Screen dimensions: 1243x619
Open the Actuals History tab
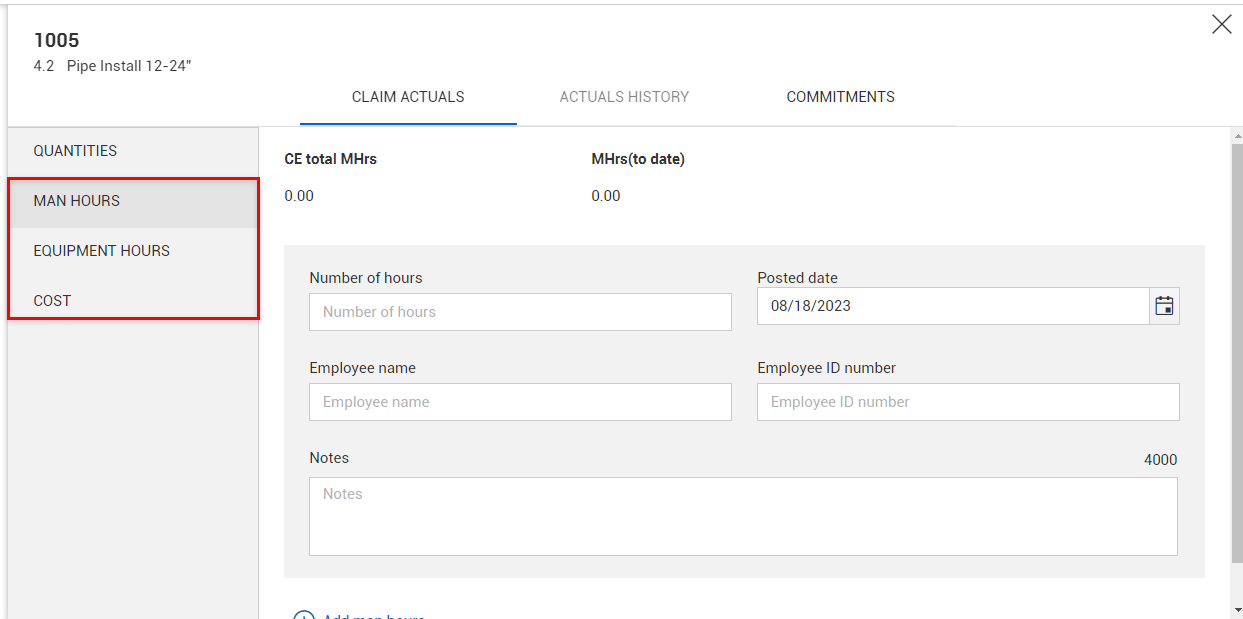[624, 97]
